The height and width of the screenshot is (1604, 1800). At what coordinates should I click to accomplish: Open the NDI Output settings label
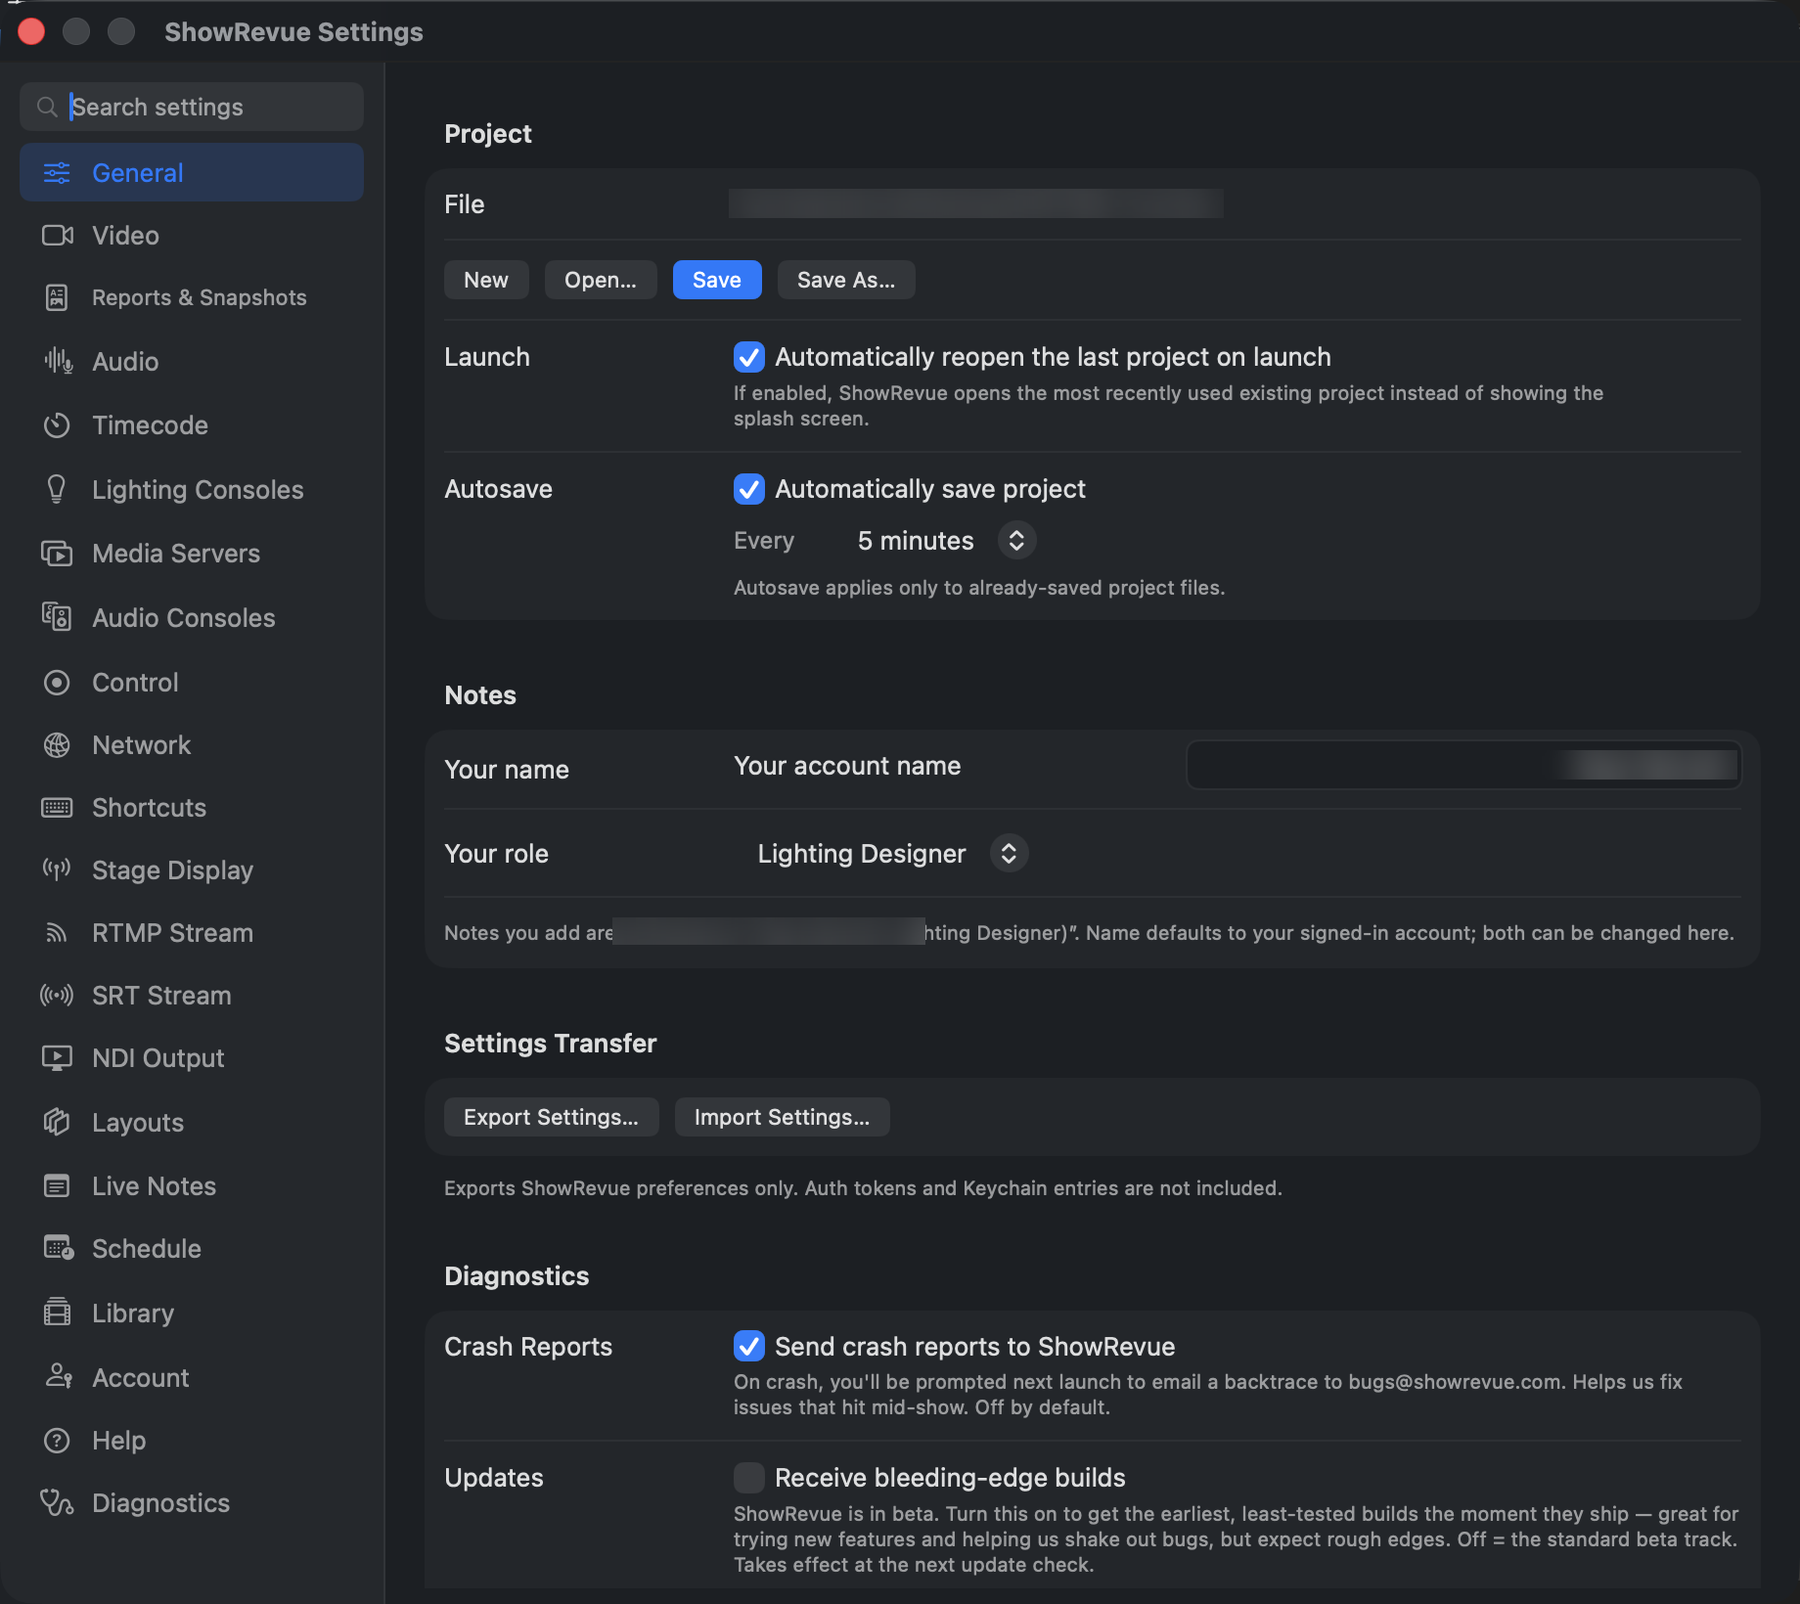[158, 1058]
